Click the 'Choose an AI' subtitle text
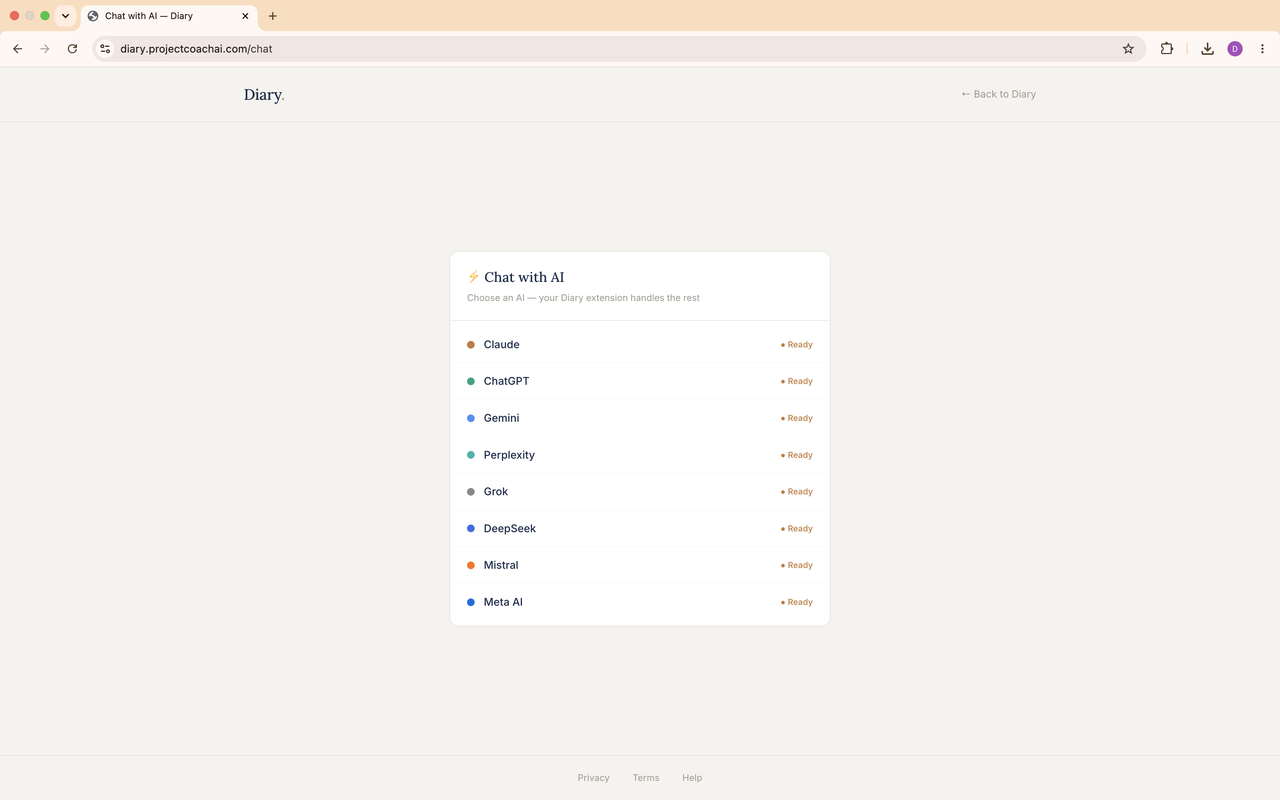Image resolution: width=1280 pixels, height=800 pixels. click(583, 298)
